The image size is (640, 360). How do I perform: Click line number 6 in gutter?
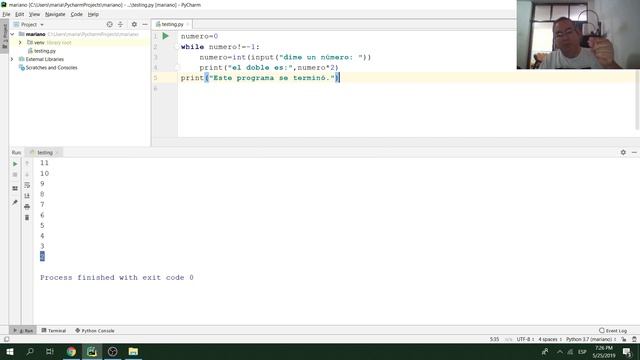156,88
